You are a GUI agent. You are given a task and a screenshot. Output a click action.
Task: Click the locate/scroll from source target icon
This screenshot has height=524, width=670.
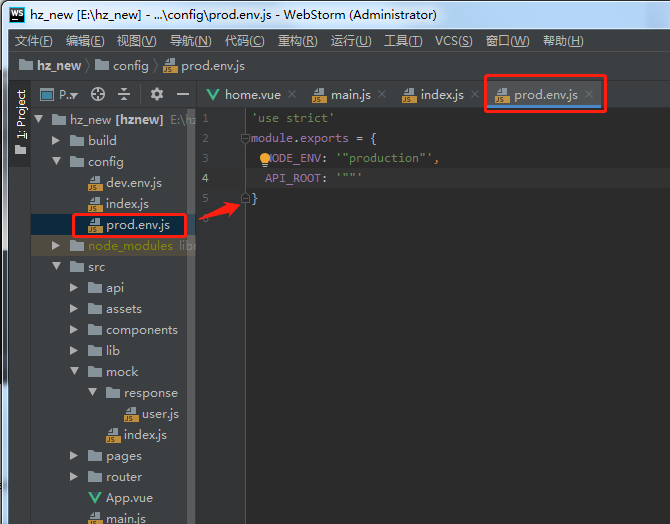(98, 94)
